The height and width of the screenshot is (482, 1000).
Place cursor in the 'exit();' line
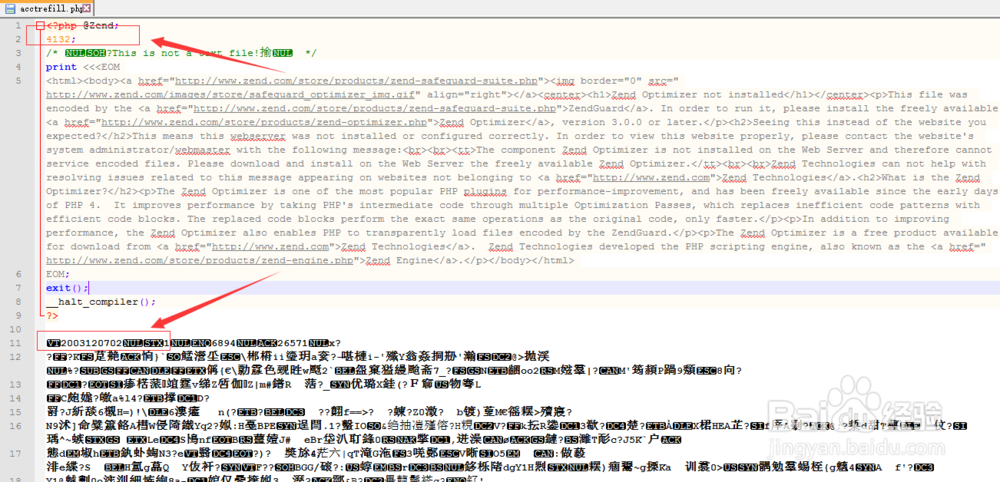point(67,288)
